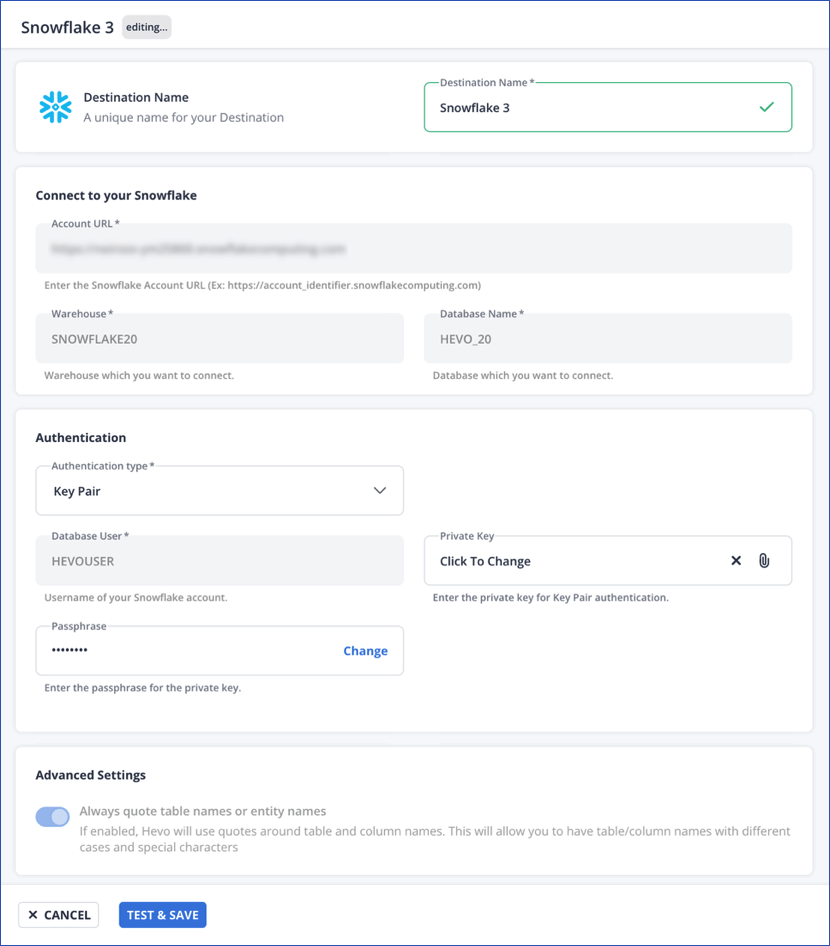Click the Passphrase masked input

coord(220,650)
